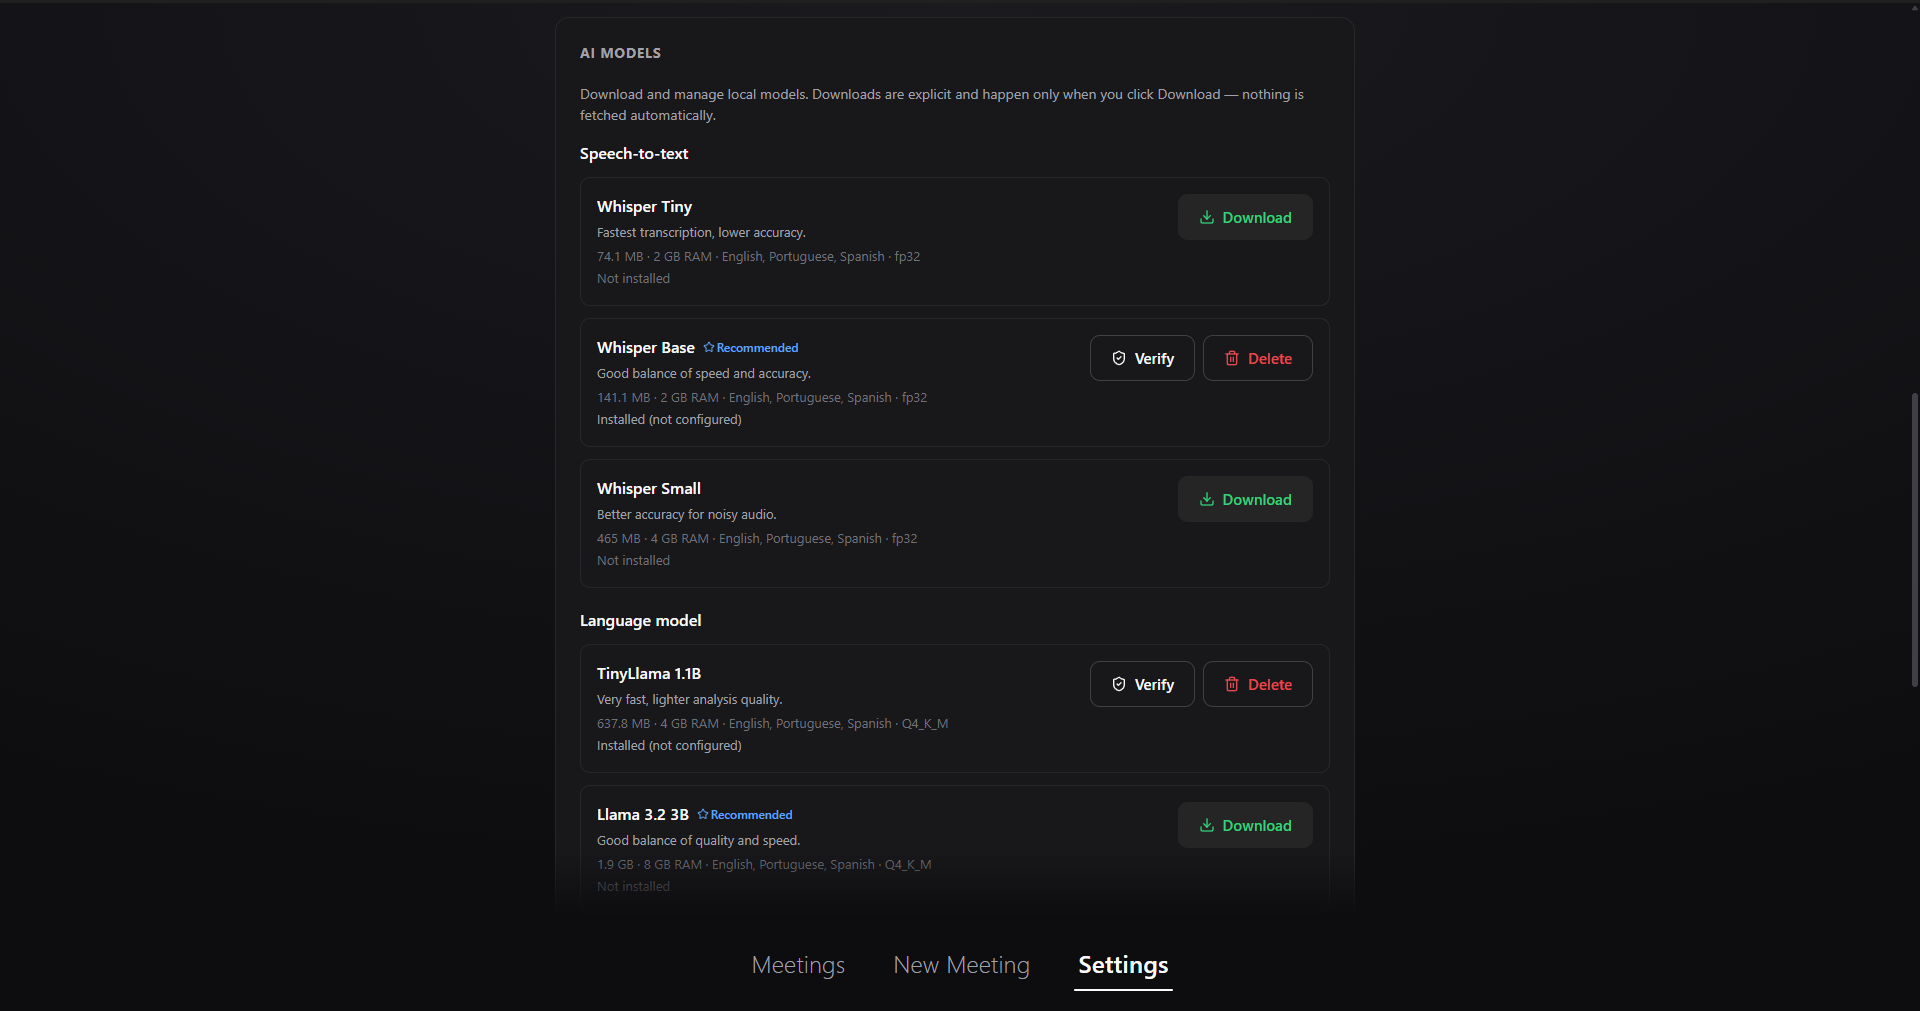
Task: Click the '465 MB · 4 GB RAM' specs line
Action: tap(757, 538)
